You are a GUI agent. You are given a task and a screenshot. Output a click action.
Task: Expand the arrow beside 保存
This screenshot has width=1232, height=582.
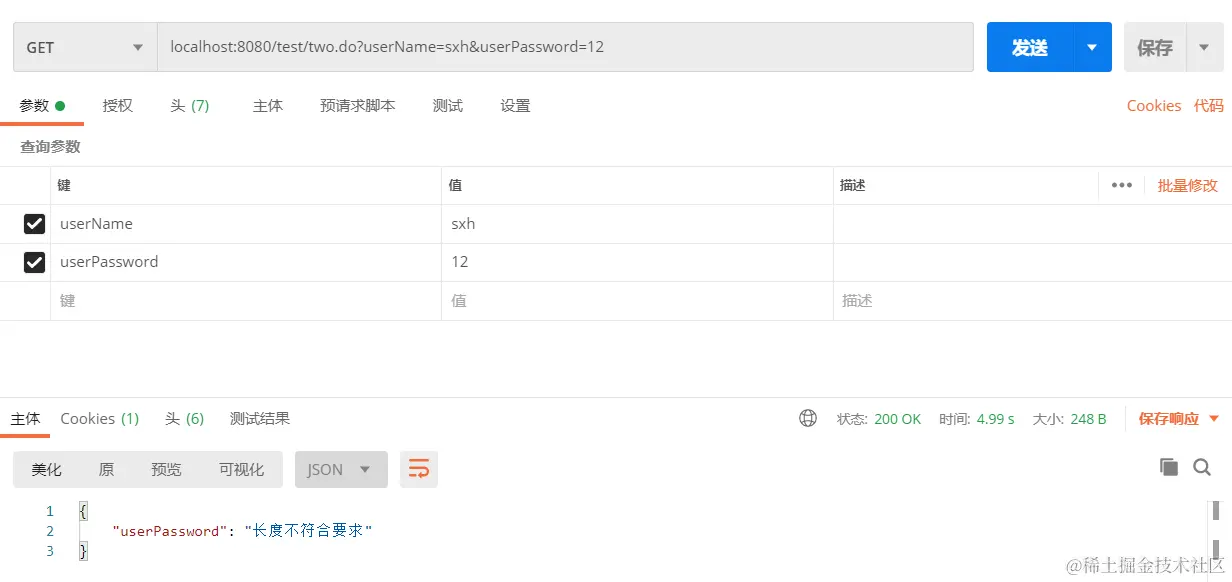1204,47
